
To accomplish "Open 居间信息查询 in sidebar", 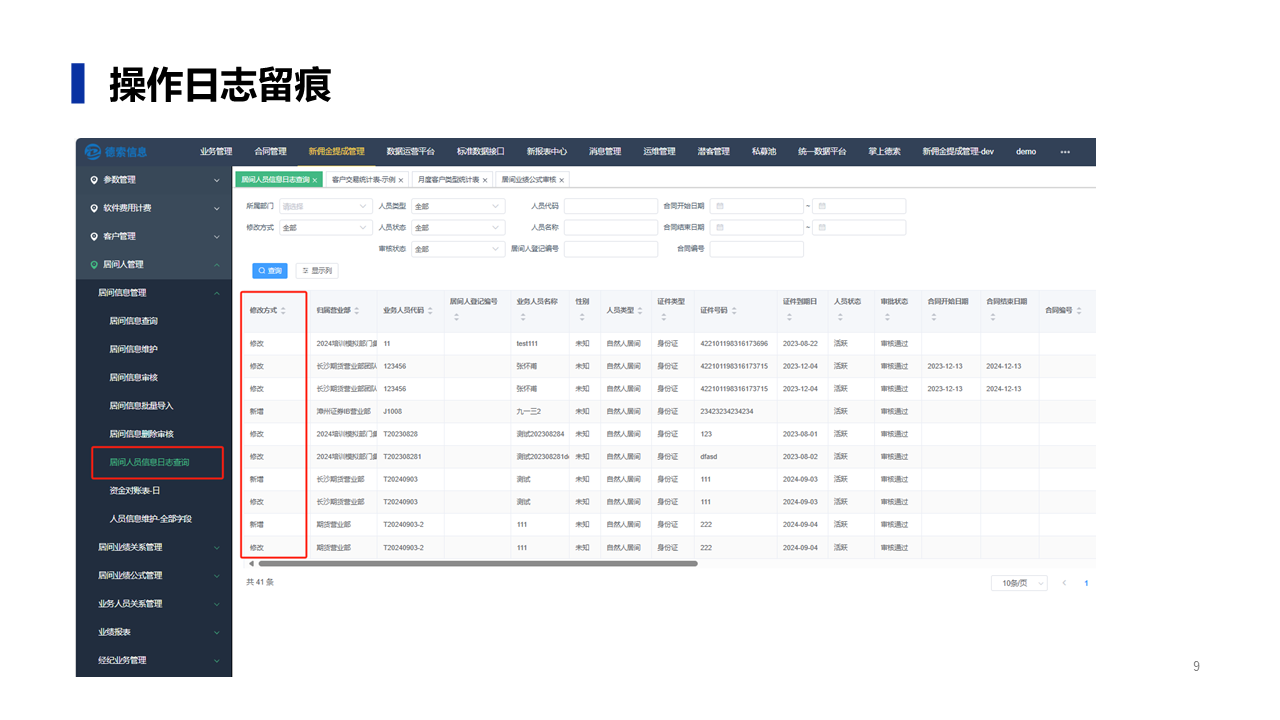I will point(133,321).
